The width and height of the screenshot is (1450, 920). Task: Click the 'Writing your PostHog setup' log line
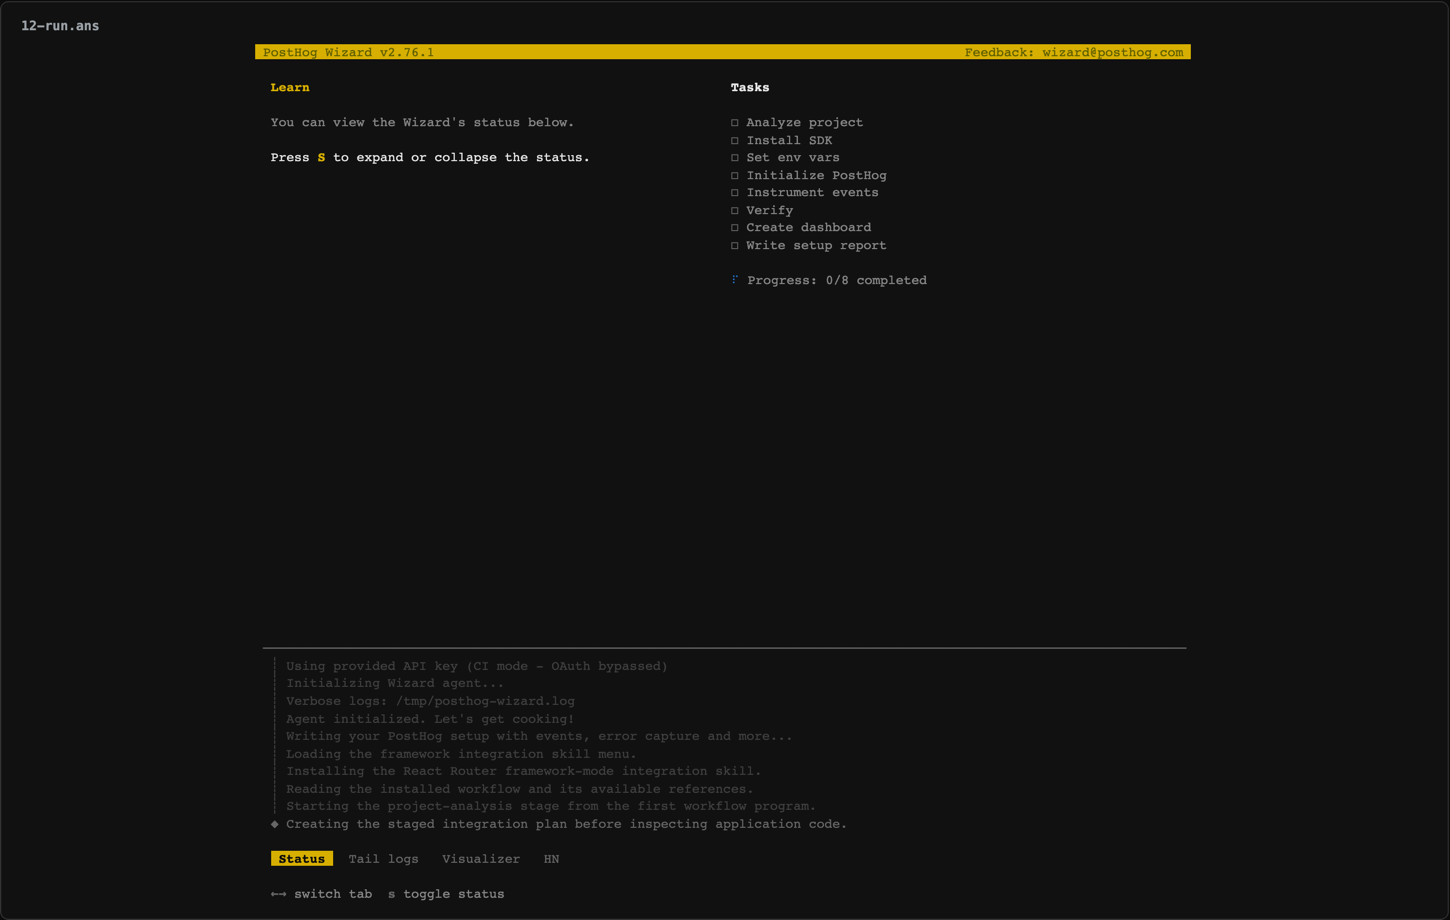point(539,736)
